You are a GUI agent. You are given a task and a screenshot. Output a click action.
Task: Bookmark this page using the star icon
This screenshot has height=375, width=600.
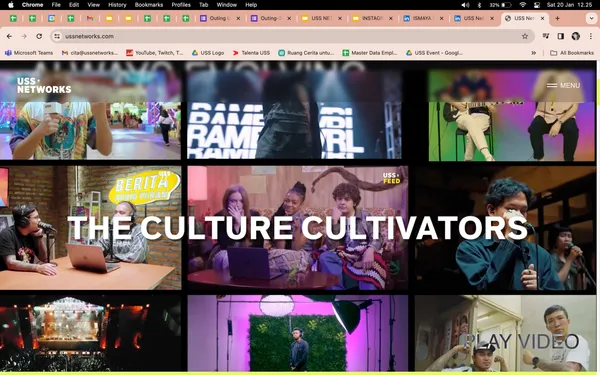(x=525, y=36)
